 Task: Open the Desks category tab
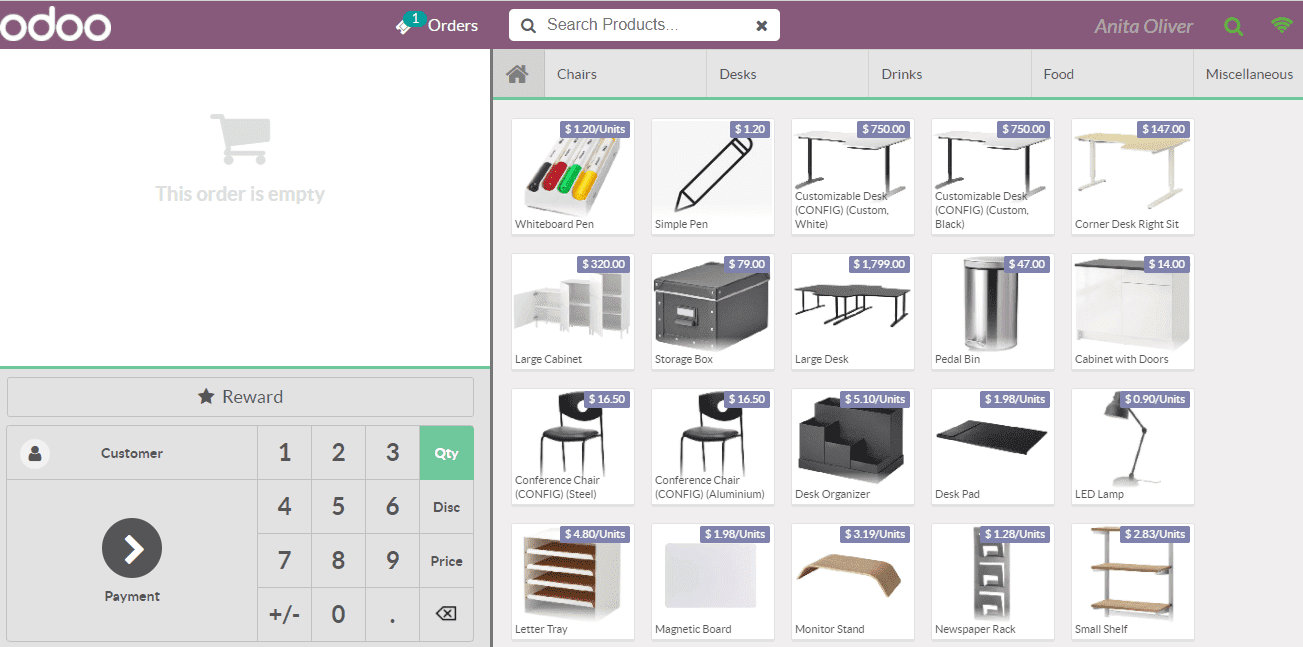click(x=787, y=74)
